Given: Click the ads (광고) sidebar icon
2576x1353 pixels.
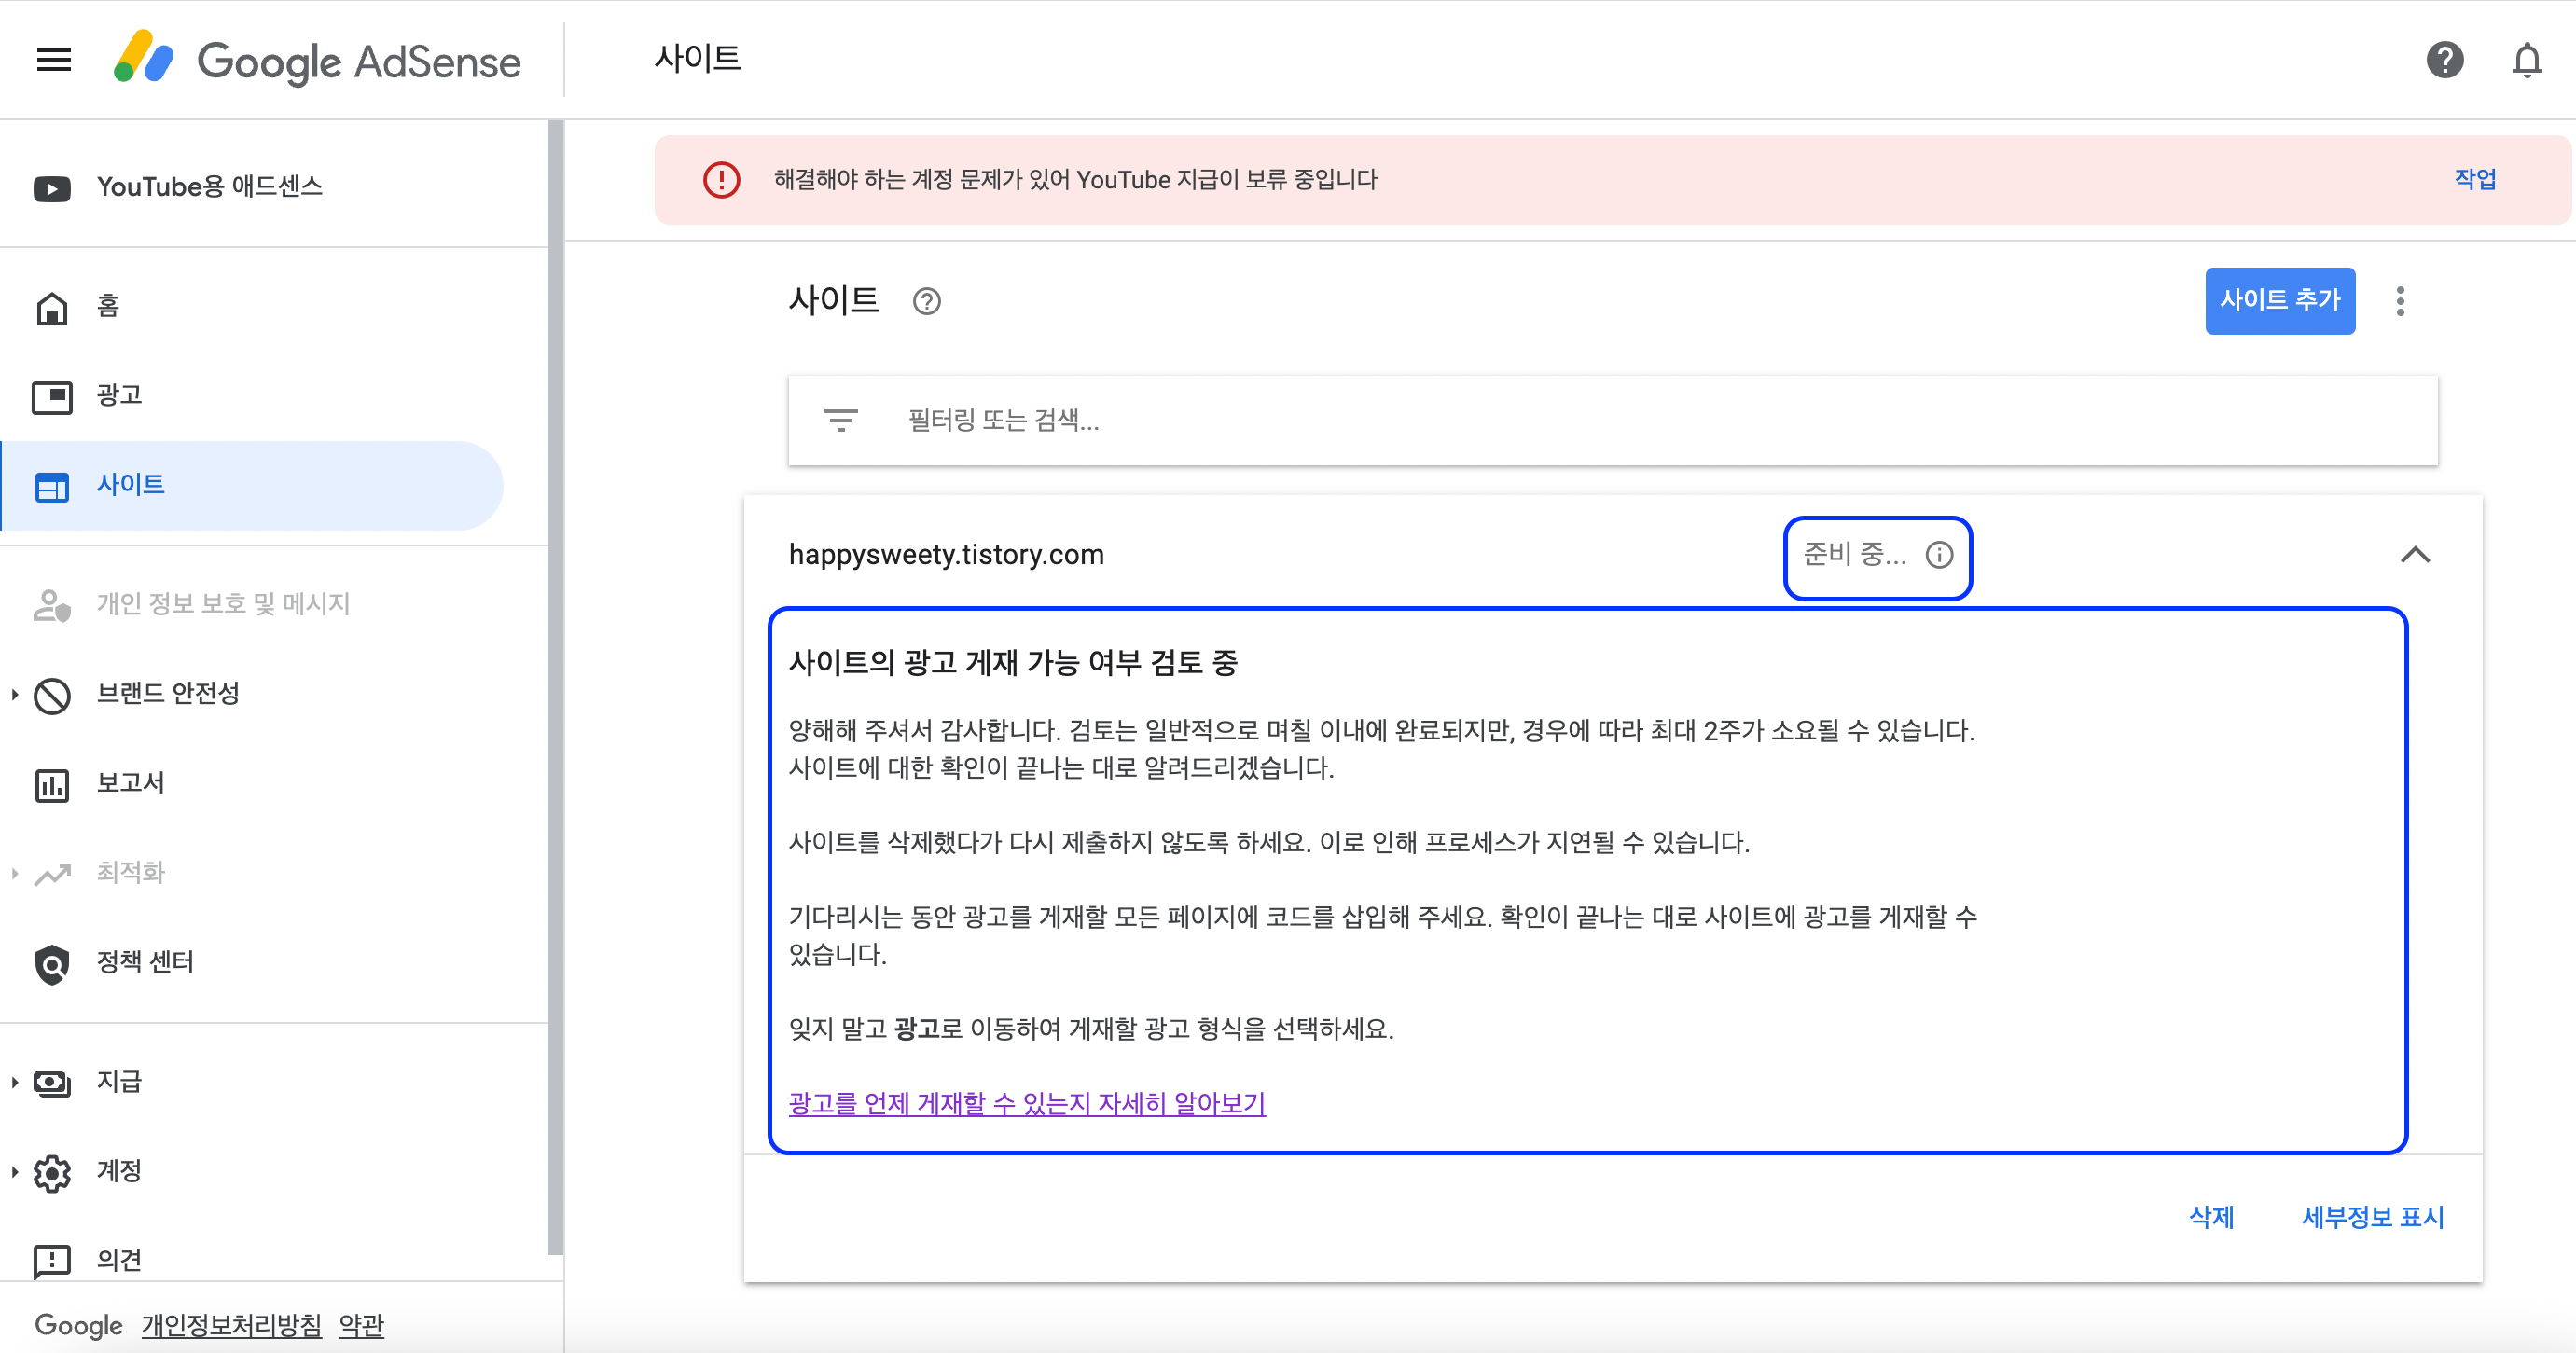Looking at the screenshot, I should 52,397.
